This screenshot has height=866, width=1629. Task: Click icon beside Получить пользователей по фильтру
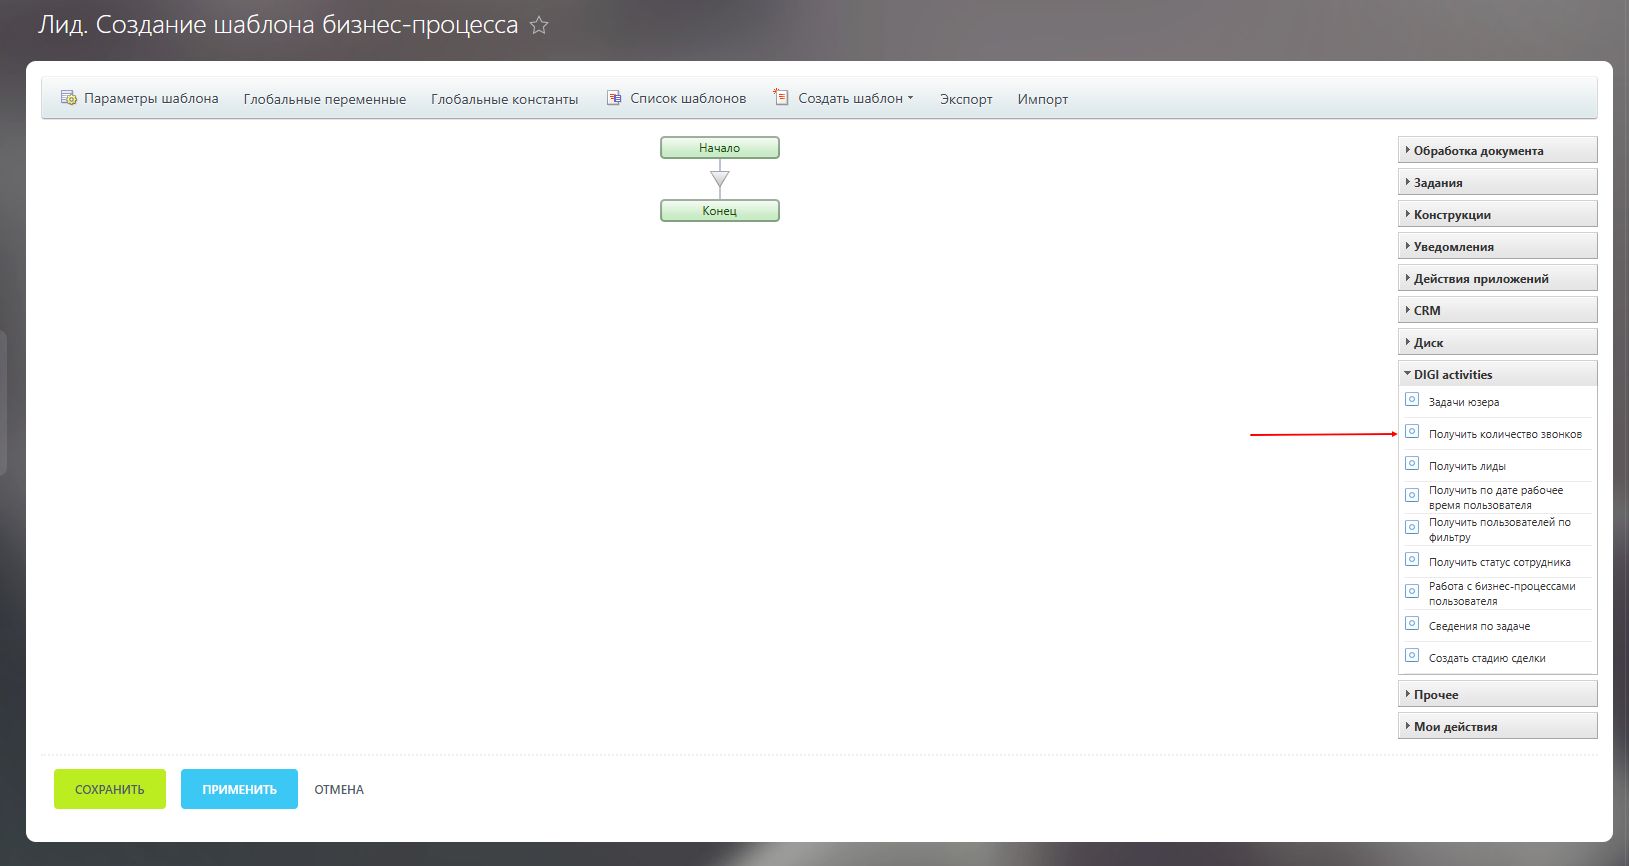(x=1412, y=527)
